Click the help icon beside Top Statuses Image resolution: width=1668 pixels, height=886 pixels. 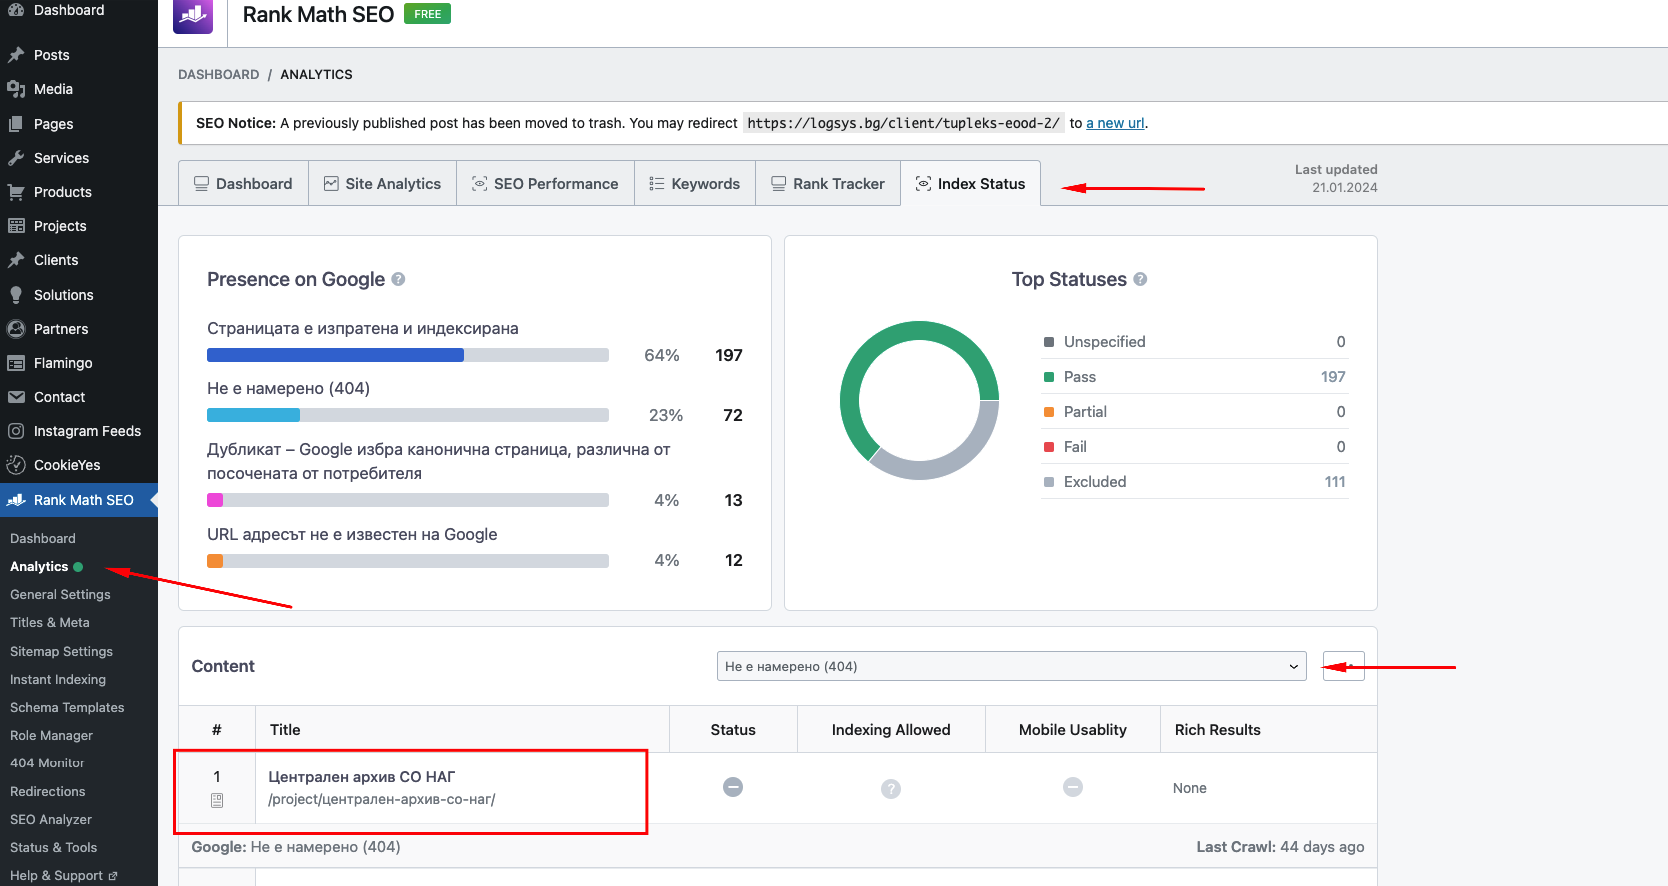(1140, 280)
